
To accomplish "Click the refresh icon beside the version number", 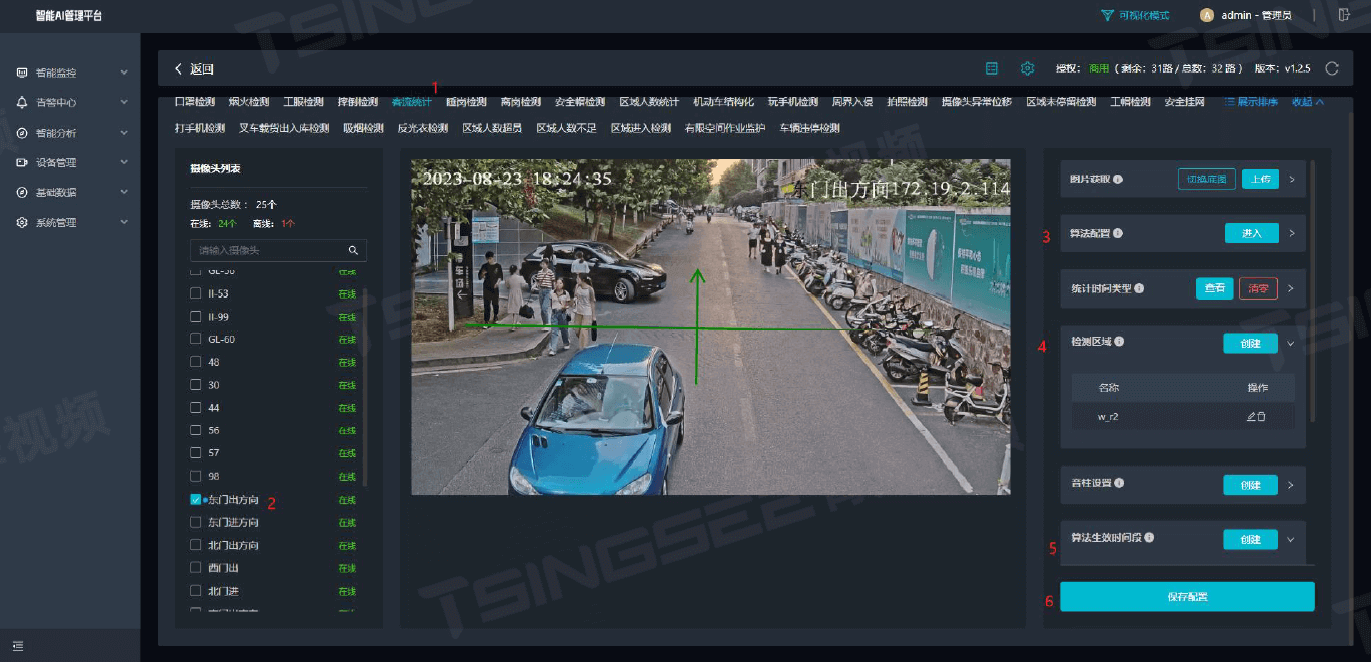I will (x=1332, y=69).
